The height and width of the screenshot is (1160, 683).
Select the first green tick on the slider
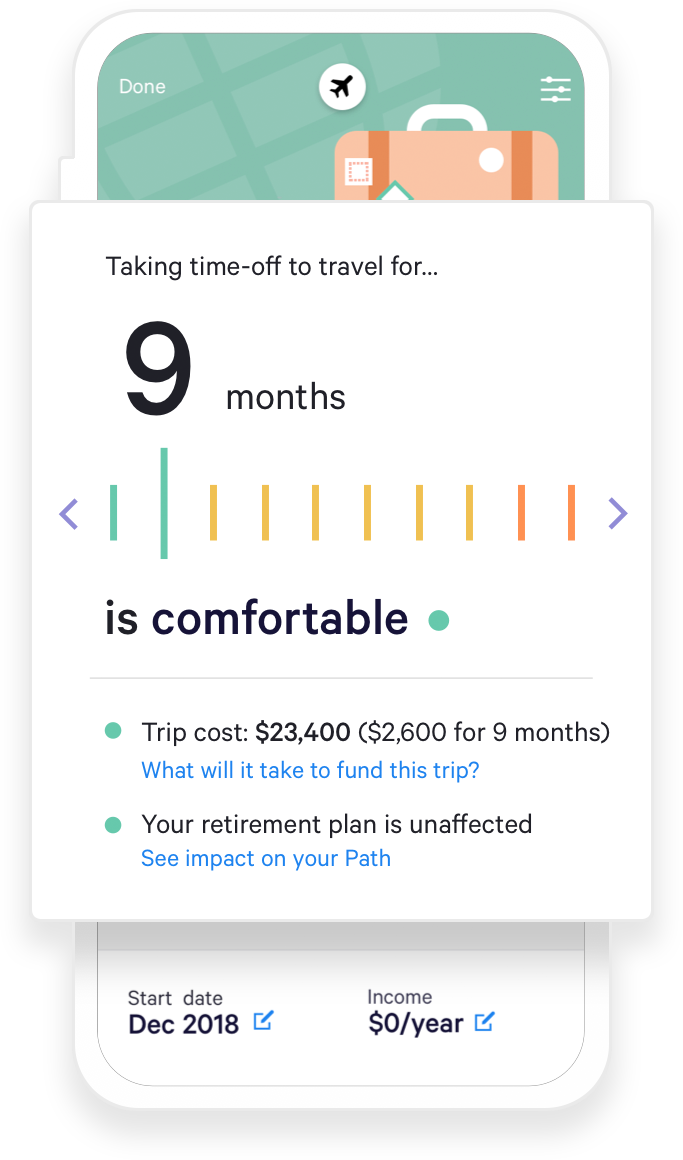click(113, 513)
